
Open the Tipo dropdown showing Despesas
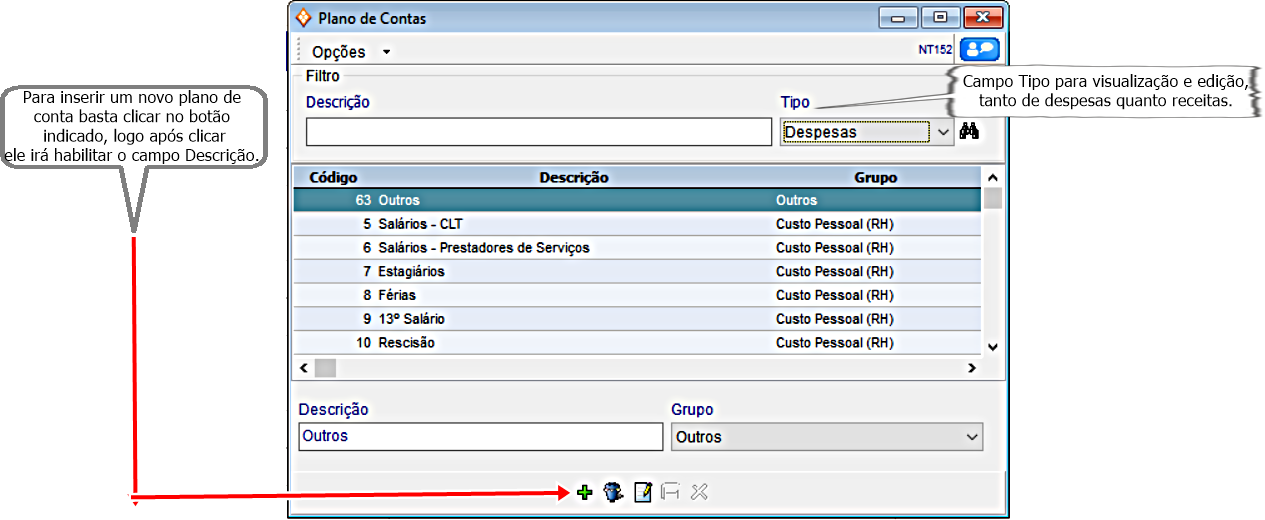(866, 132)
